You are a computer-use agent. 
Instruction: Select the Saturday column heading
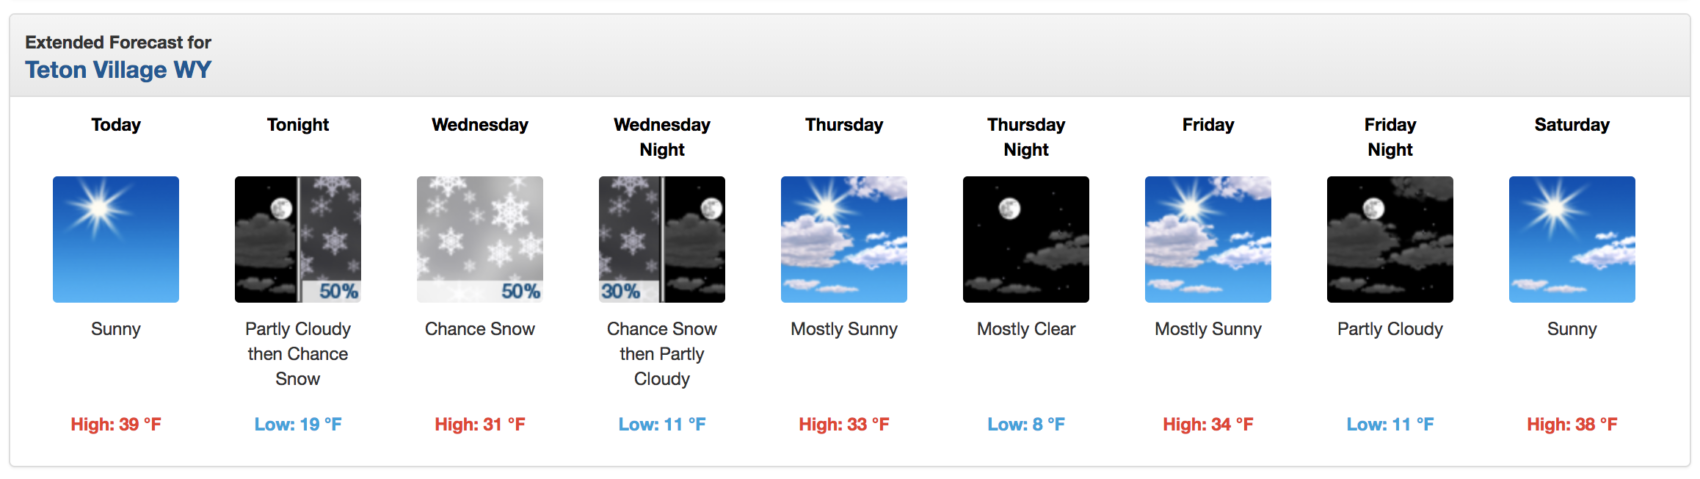click(1572, 125)
